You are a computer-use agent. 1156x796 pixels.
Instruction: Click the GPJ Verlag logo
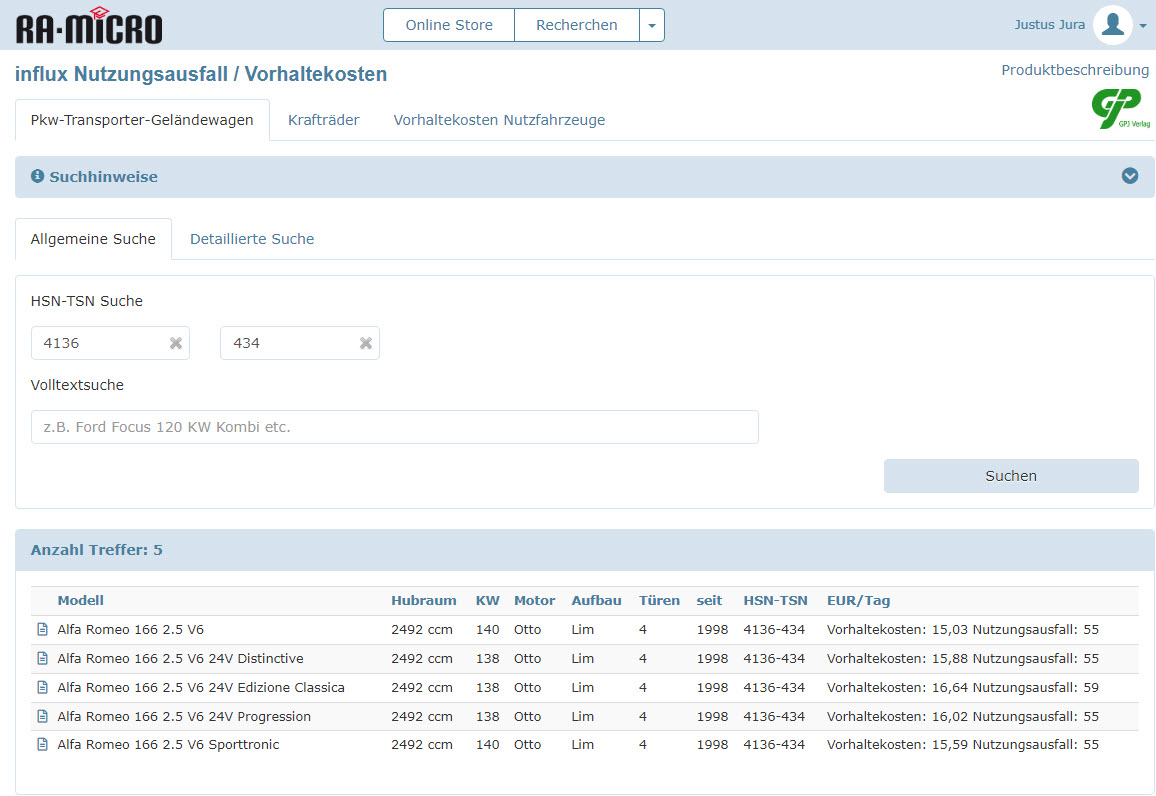pyautogui.click(x=1121, y=108)
